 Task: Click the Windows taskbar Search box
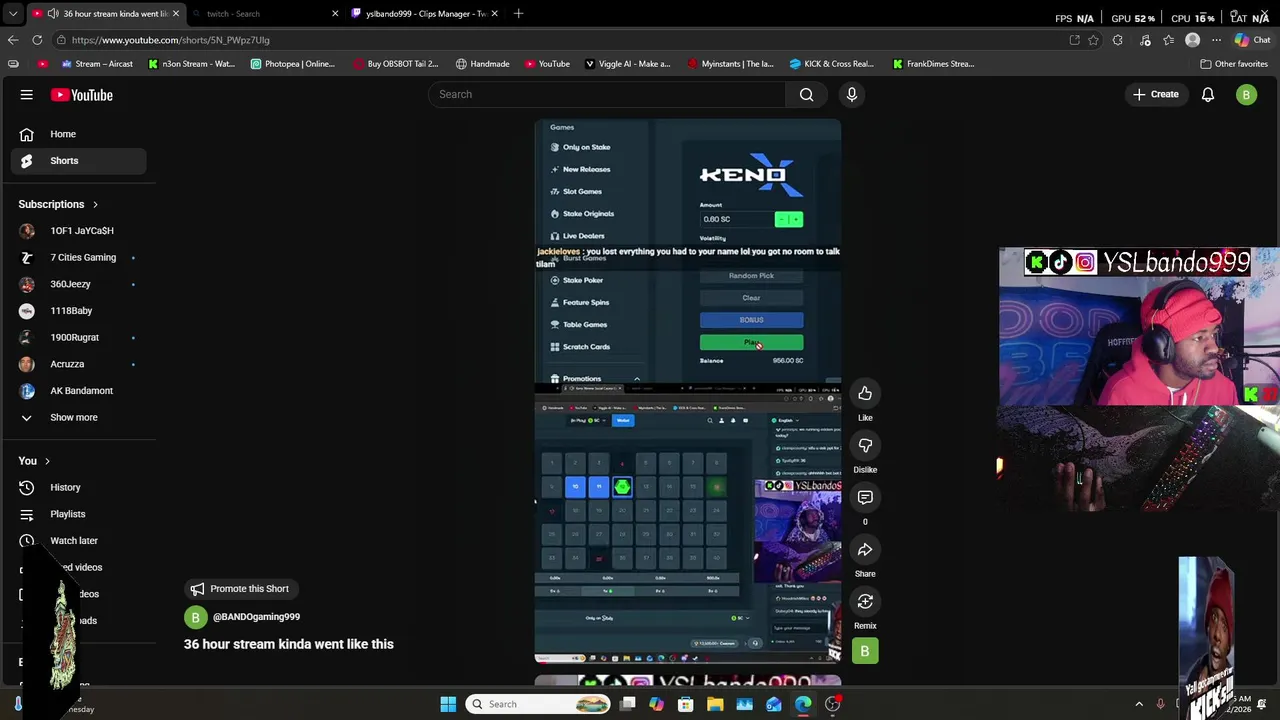(x=538, y=704)
